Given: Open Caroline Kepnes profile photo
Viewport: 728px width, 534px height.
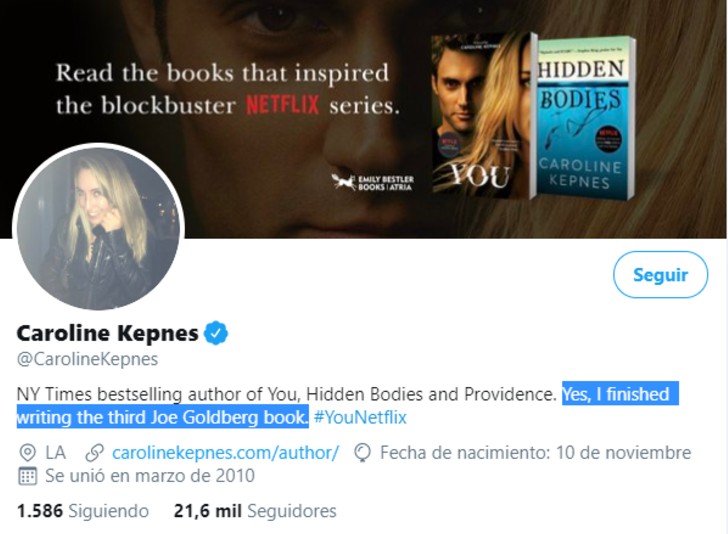Looking at the screenshot, I should 98,227.
